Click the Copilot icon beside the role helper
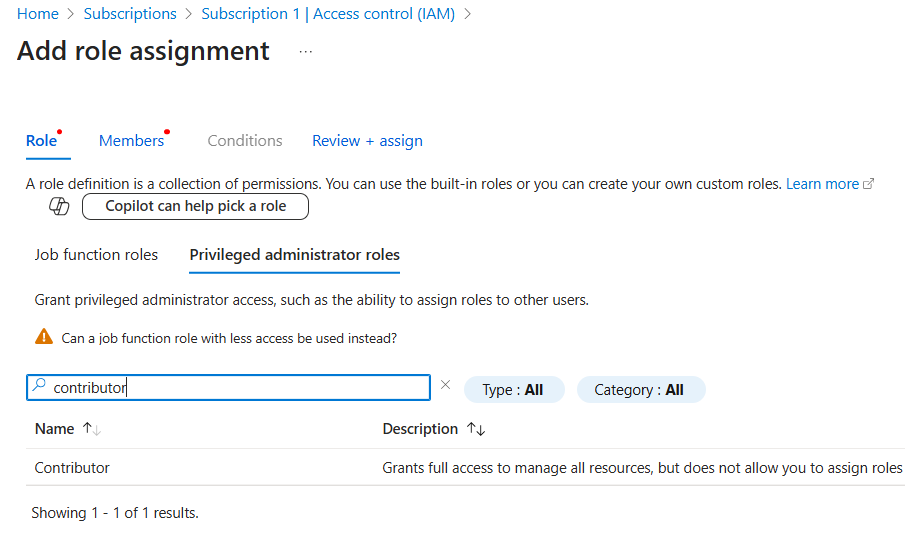Viewport: 905px width, 533px height. (59, 206)
